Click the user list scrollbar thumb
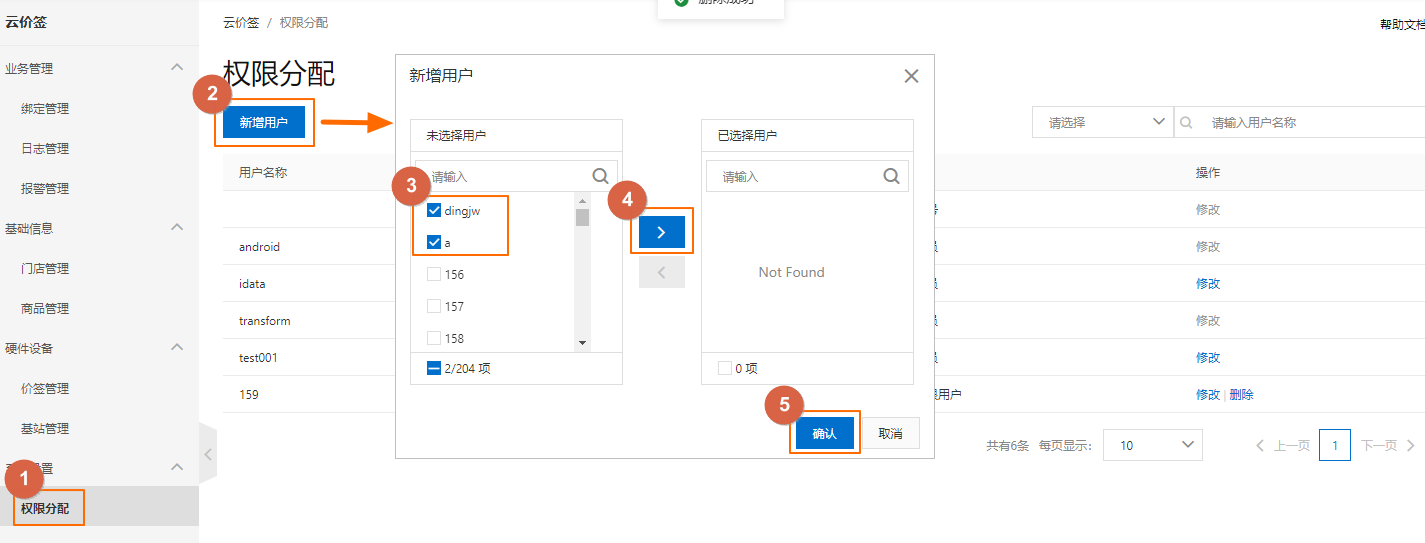Viewport: 1425px width, 543px height. (x=582, y=217)
